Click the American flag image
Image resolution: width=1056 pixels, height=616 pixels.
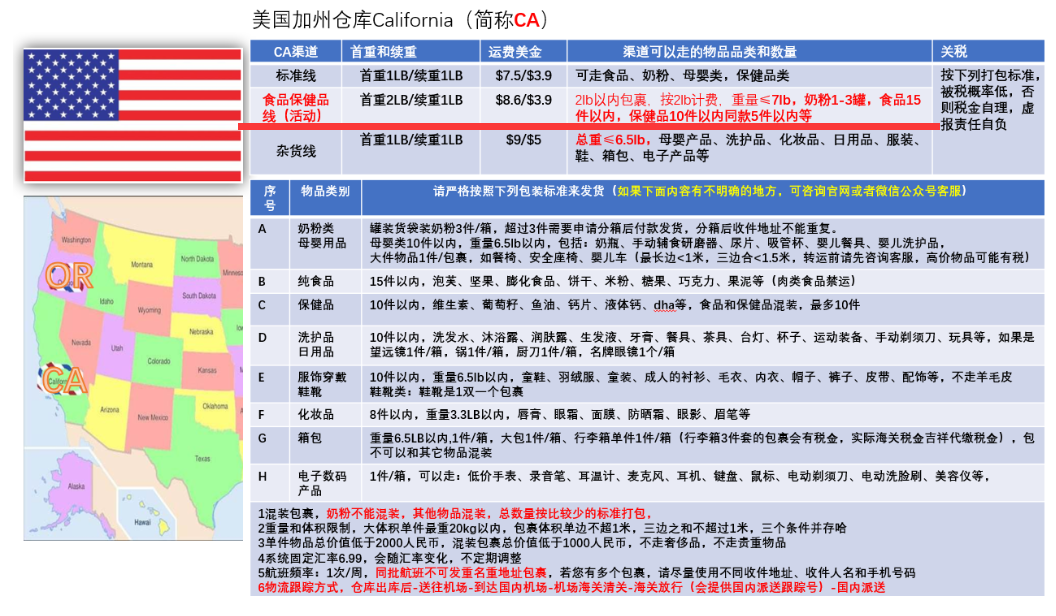tap(133, 115)
